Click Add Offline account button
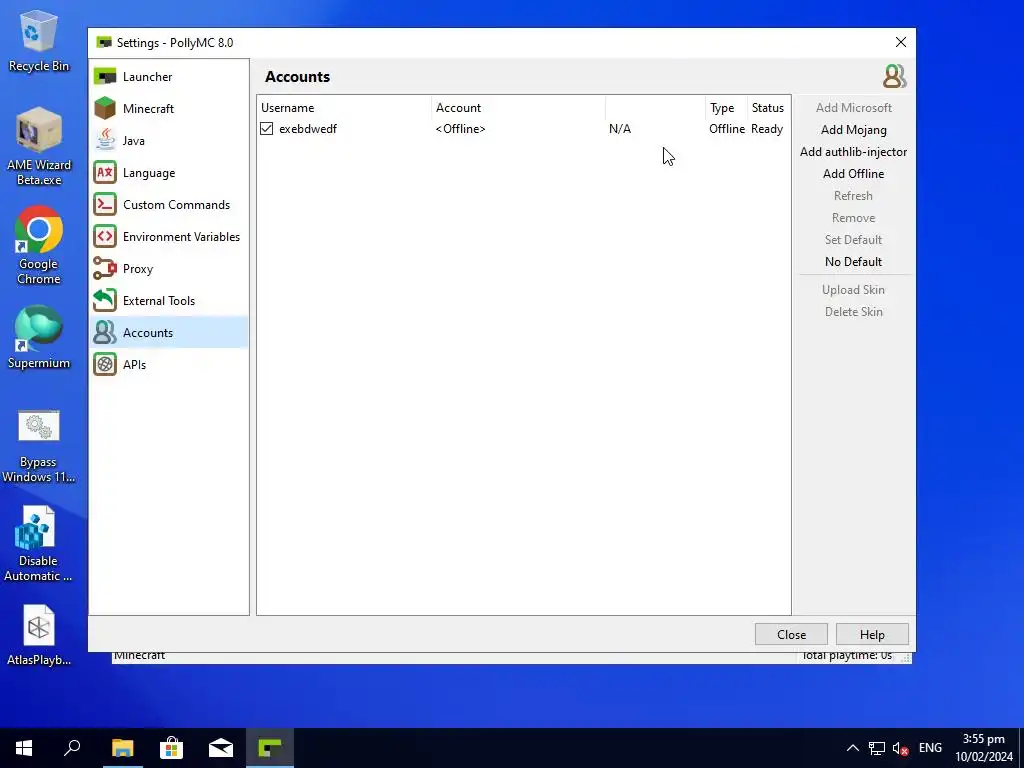This screenshot has width=1024, height=768. (x=854, y=174)
